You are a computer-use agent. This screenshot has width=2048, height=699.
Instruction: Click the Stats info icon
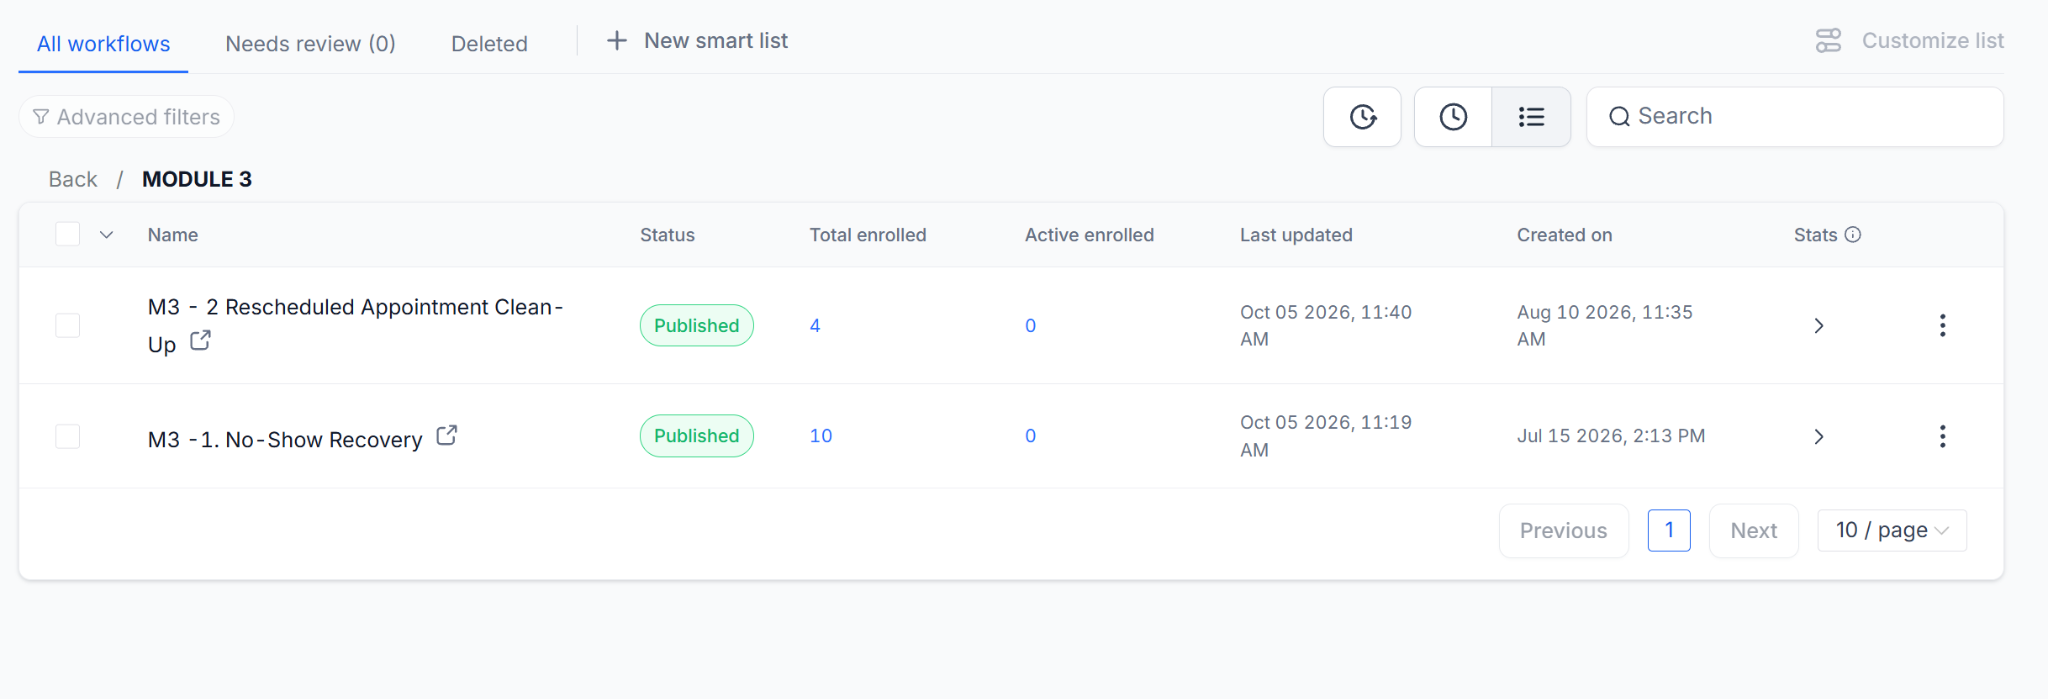1853,235
